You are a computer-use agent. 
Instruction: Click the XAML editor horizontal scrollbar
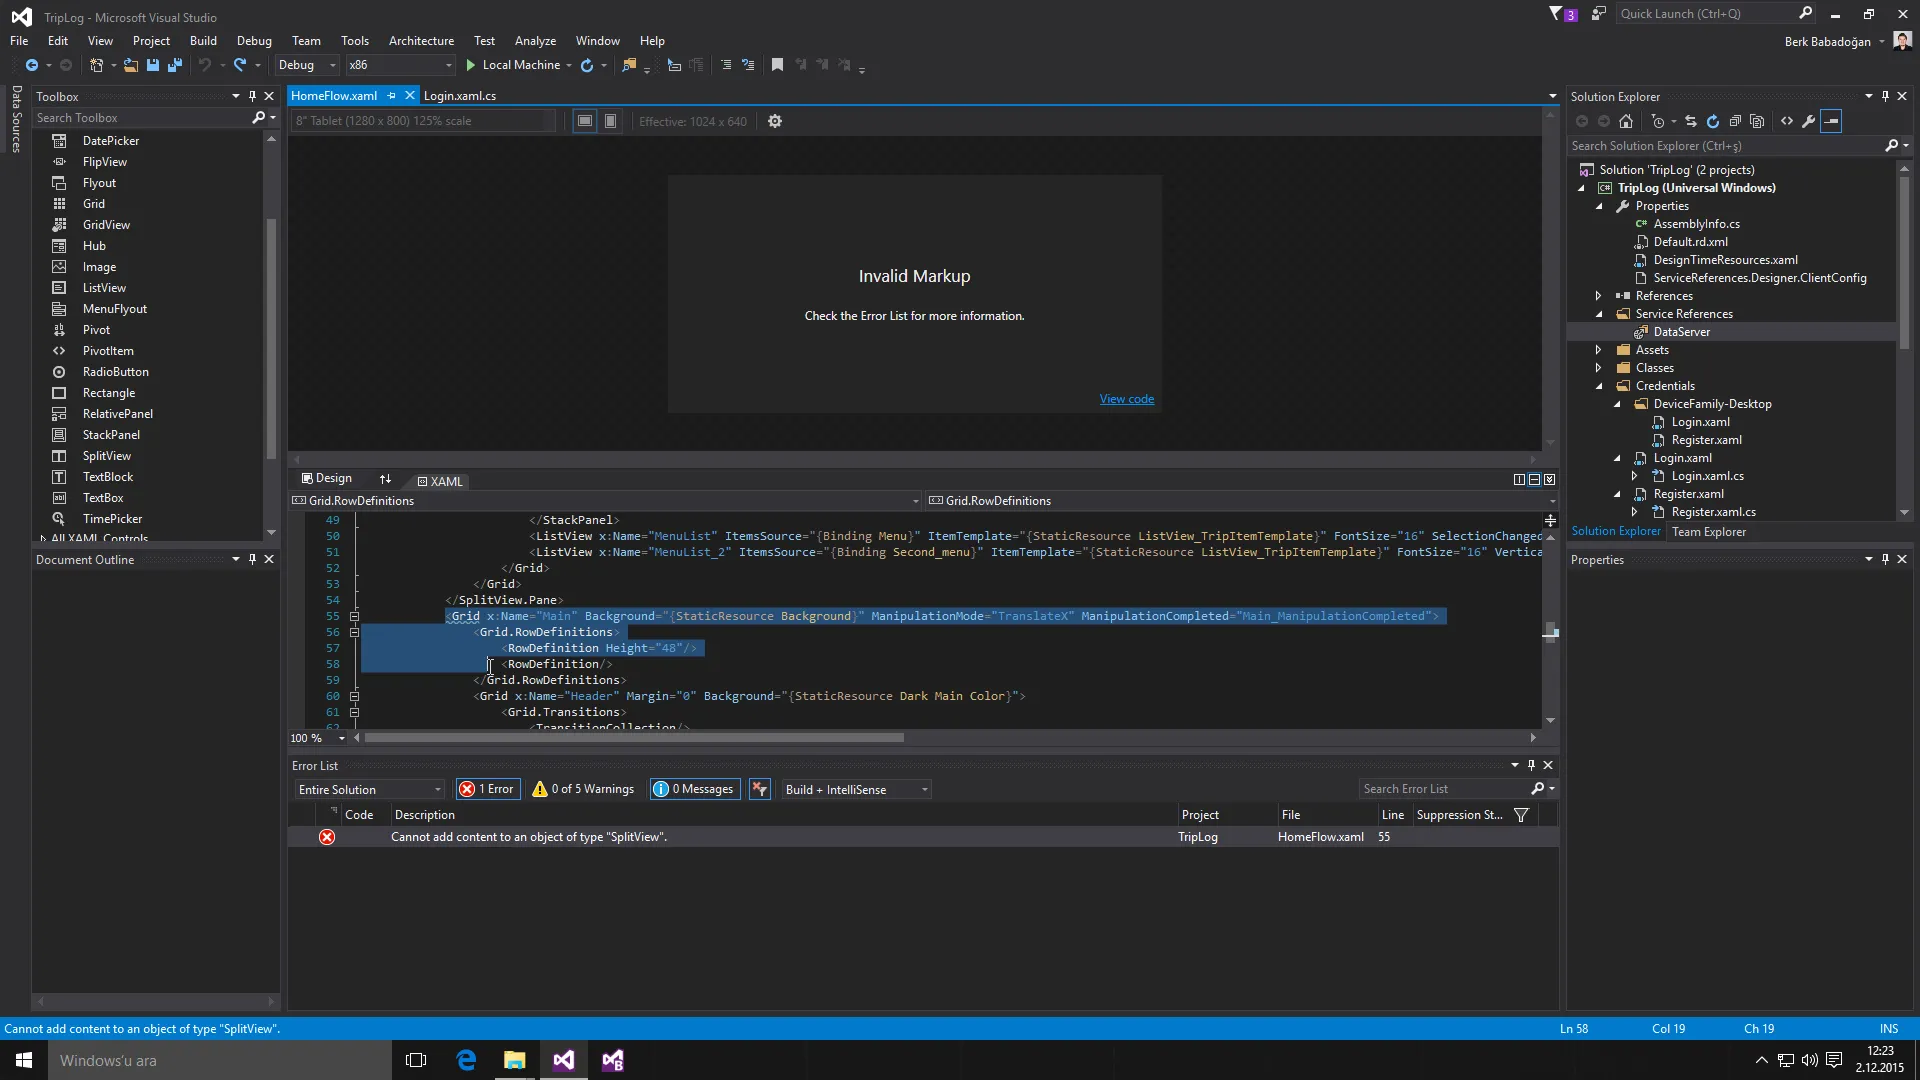(x=634, y=738)
